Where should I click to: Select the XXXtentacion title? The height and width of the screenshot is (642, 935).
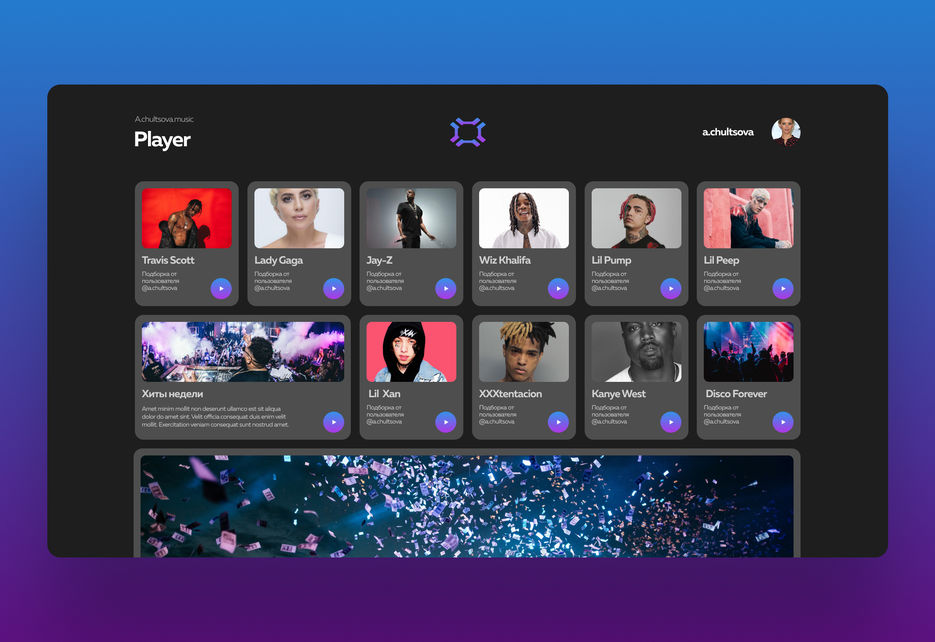tap(510, 393)
